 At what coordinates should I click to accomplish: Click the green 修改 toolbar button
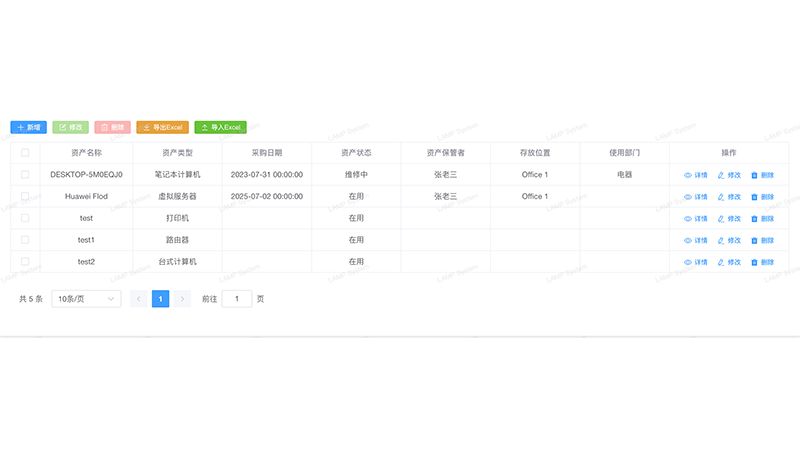click(70, 127)
